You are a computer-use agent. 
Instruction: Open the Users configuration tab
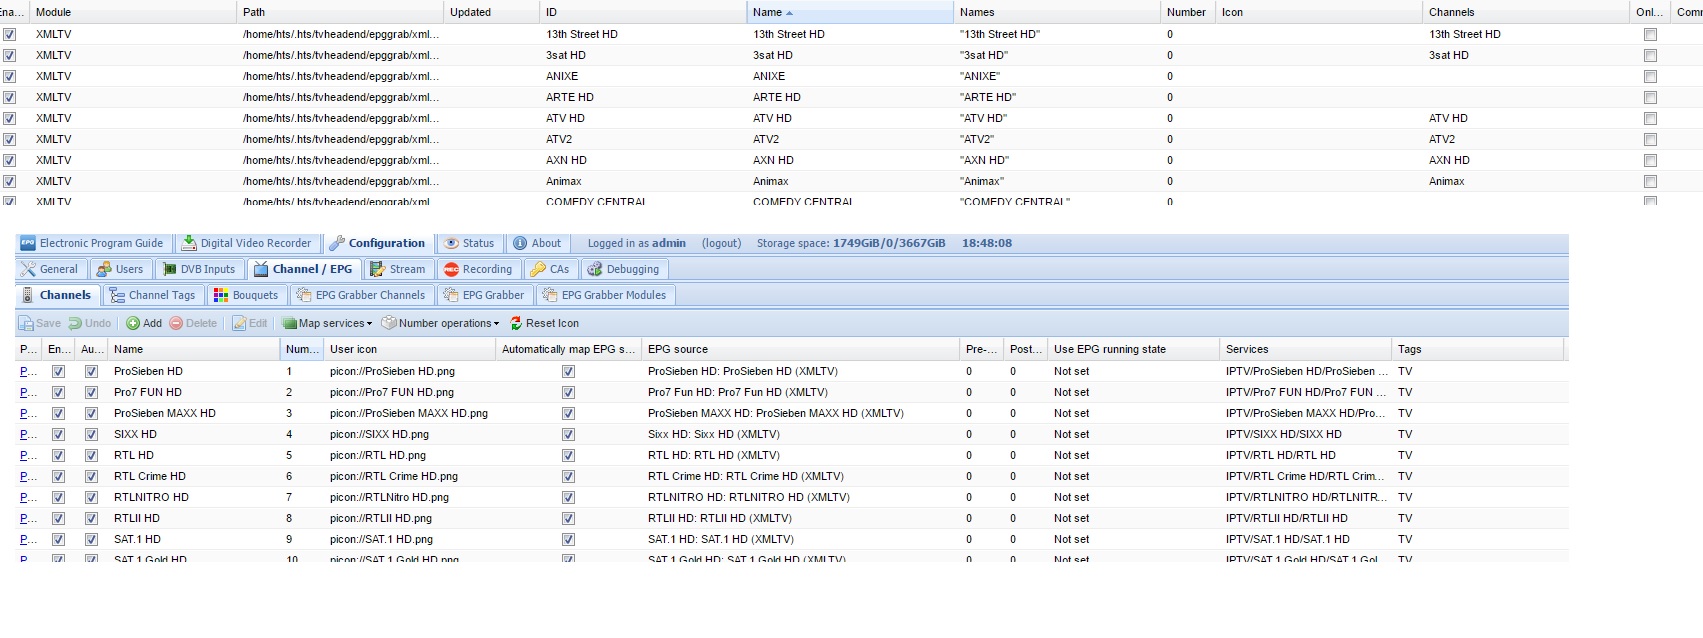coord(121,269)
